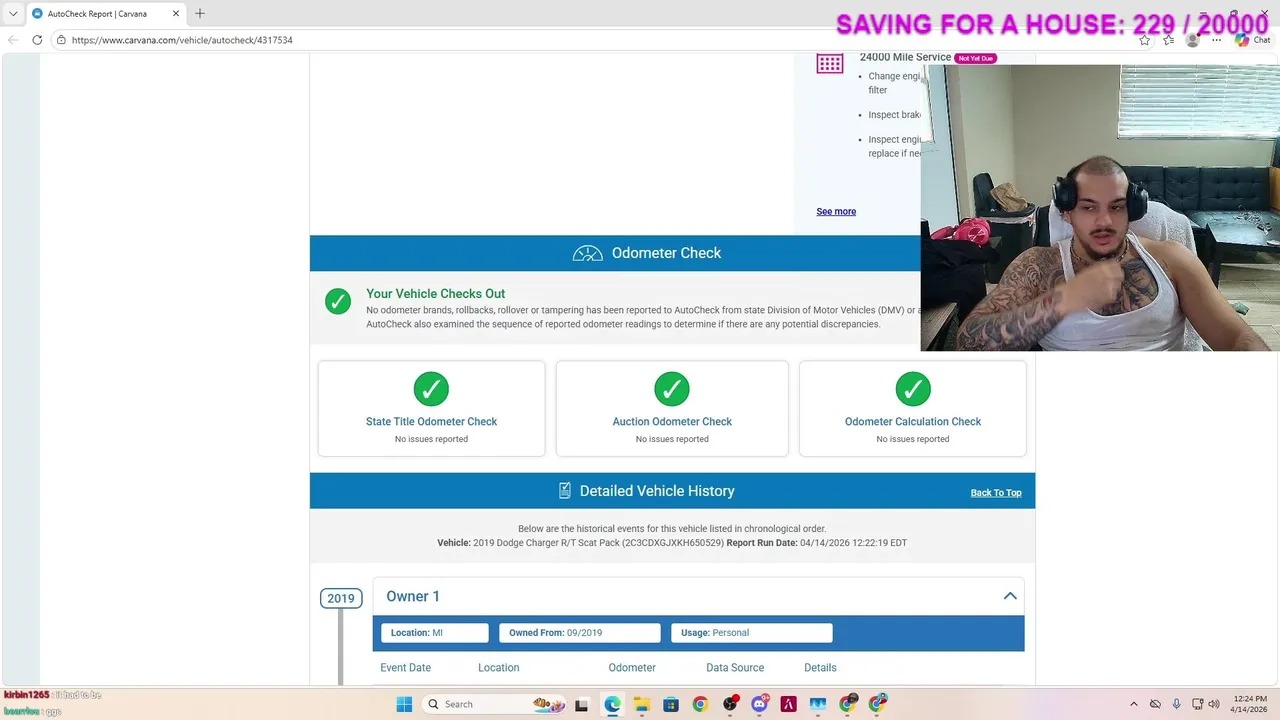Show hidden system tray icons

[1133, 704]
